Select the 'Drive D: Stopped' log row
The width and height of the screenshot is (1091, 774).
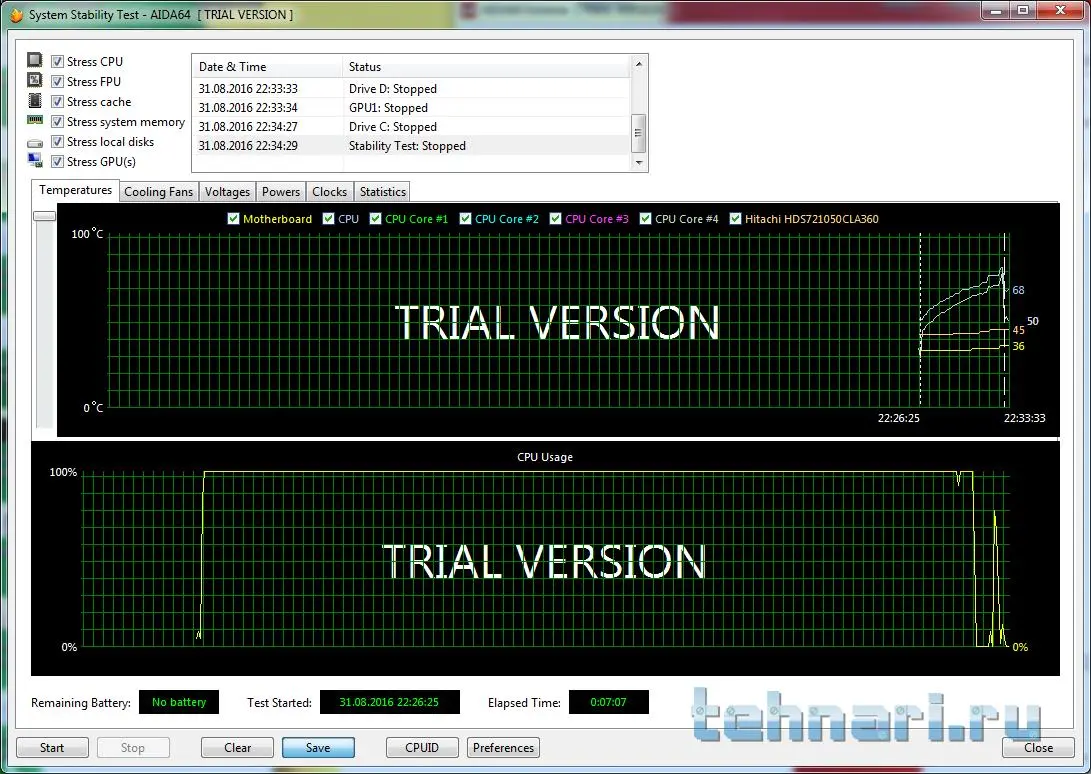click(412, 88)
